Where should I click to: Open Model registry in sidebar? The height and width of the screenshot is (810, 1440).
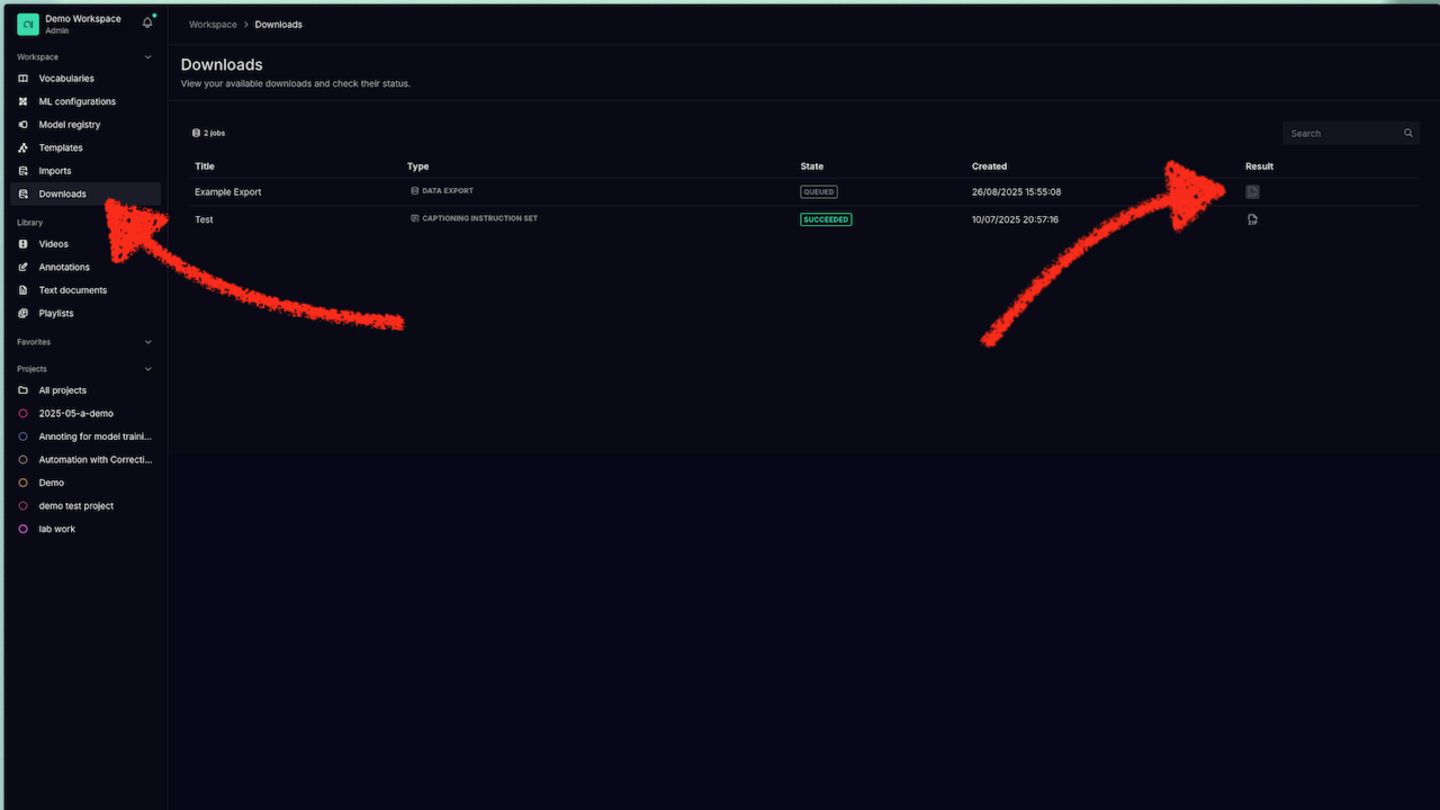69,125
